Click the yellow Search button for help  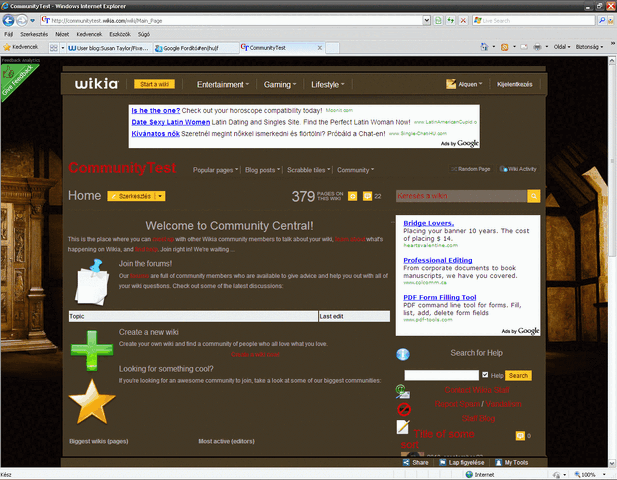[518, 375]
